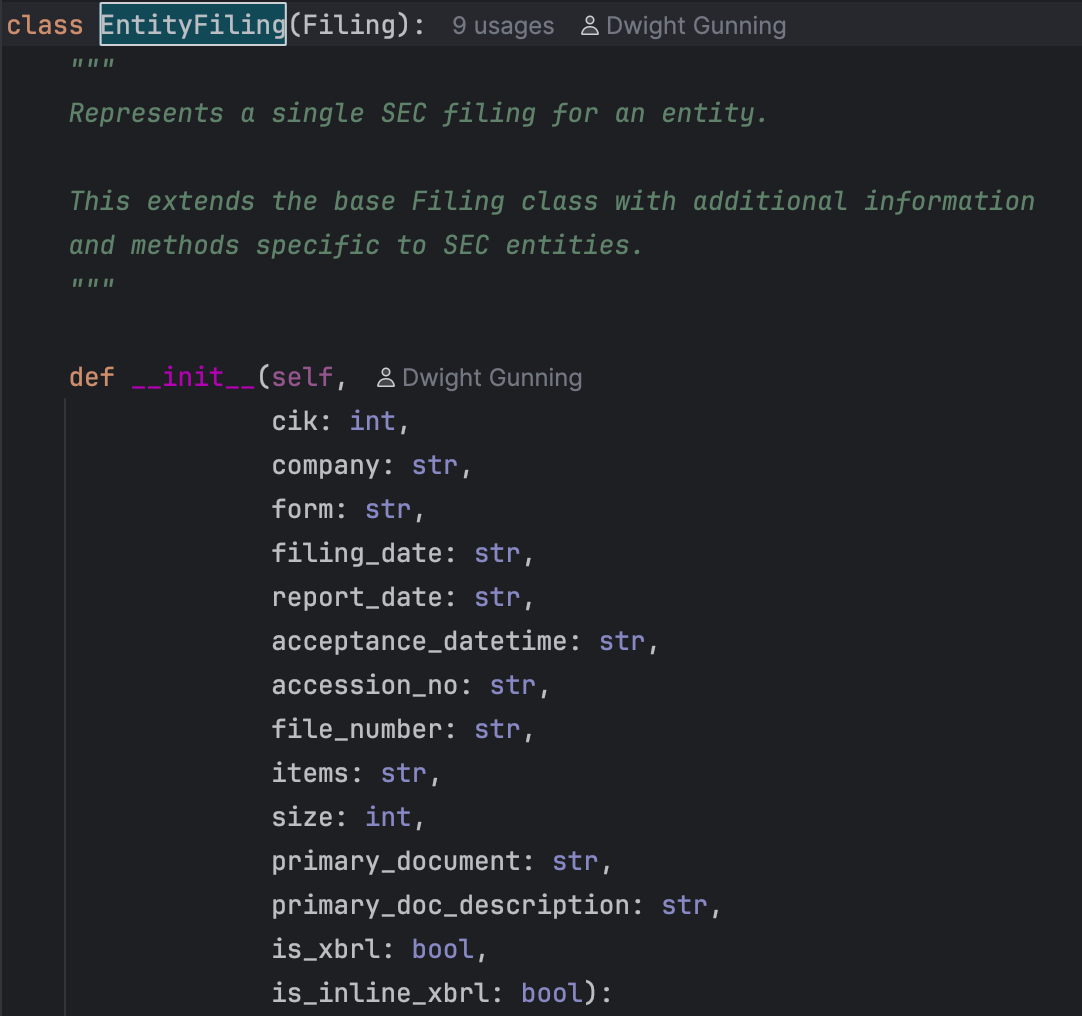Click the docstring line "Represents a single SEC filing"
Screen dimensions: 1082x1016
(x=418, y=113)
